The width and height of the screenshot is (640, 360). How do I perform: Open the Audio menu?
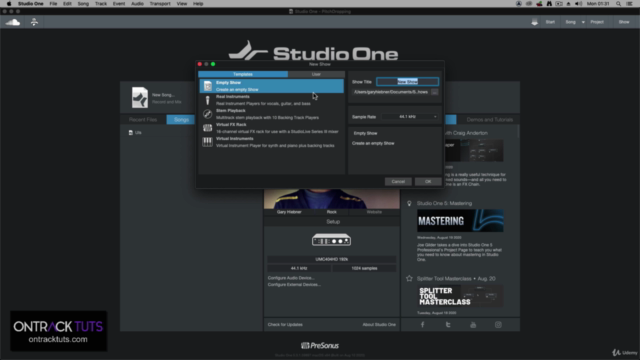137,4
